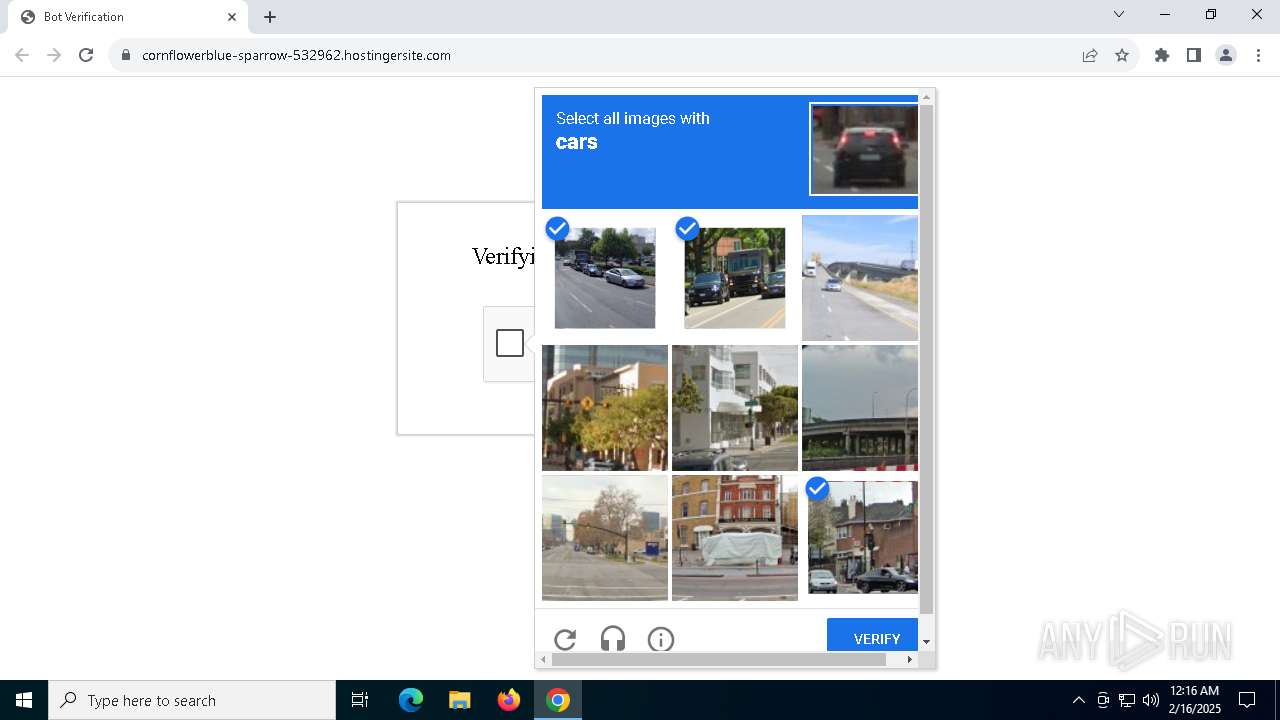Screen dimensions: 1280x720
Task: Open Chrome three-dot menu
Action: (1258, 55)
